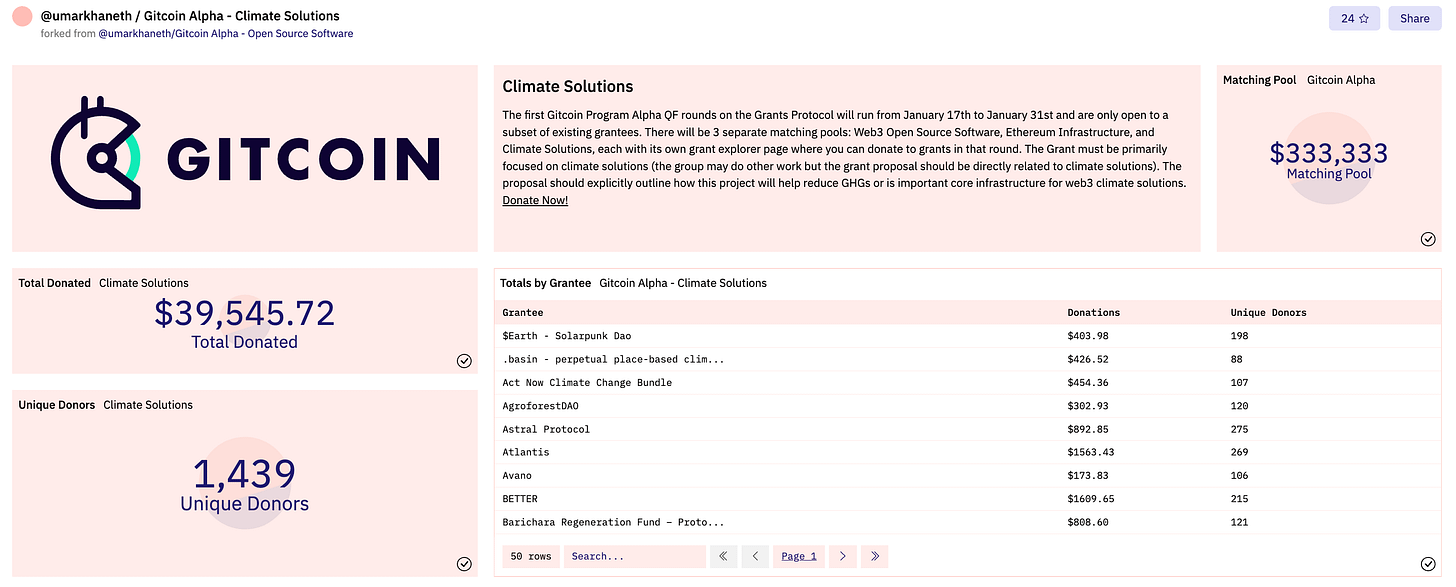This screenshot has width=1456, height=587.
Task: Click the checkmark icon in Total Donated panel
Action: (x=464, y=361)
